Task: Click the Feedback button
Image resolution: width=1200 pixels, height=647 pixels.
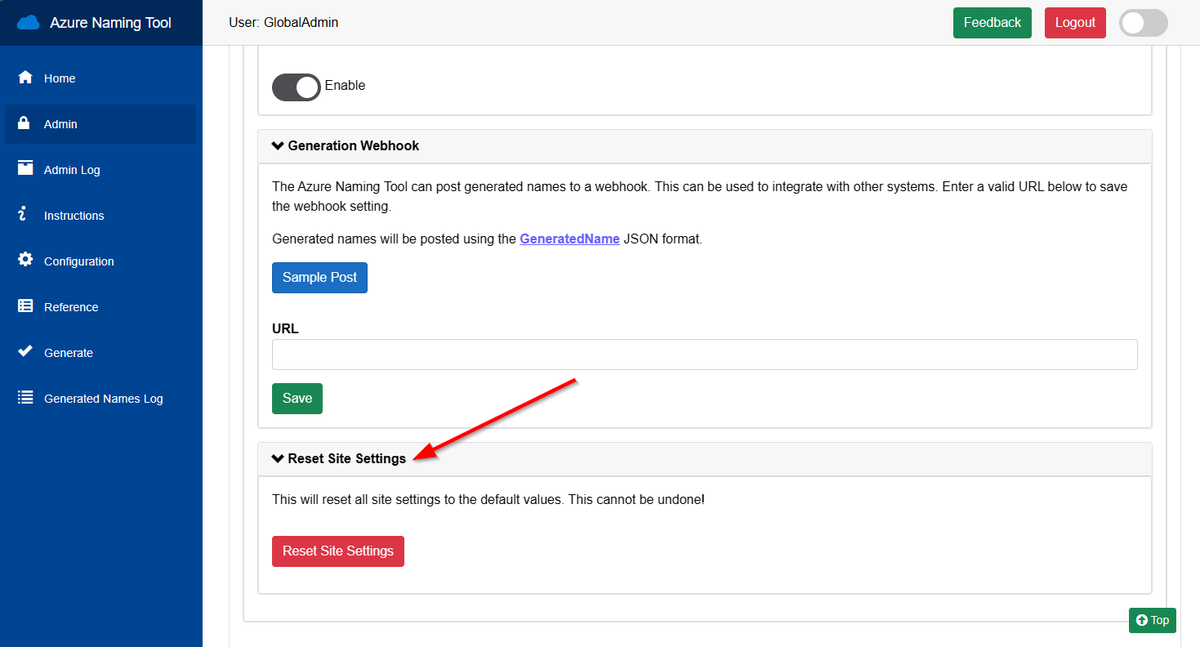Action: pyautogui.click(x=992, y=23)
